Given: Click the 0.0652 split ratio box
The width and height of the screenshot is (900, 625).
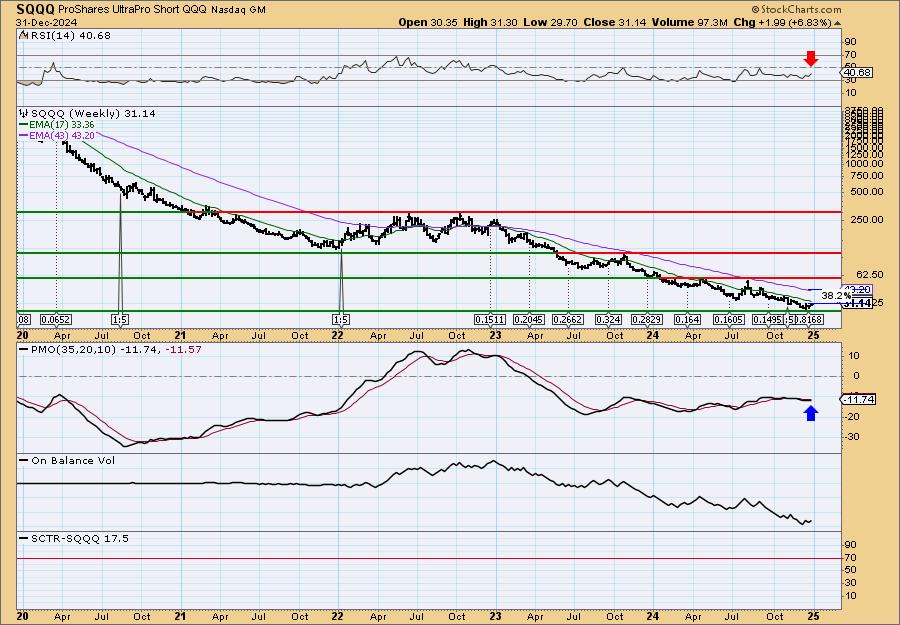Looking at the screenshot, I should click(x=55, y=319).
